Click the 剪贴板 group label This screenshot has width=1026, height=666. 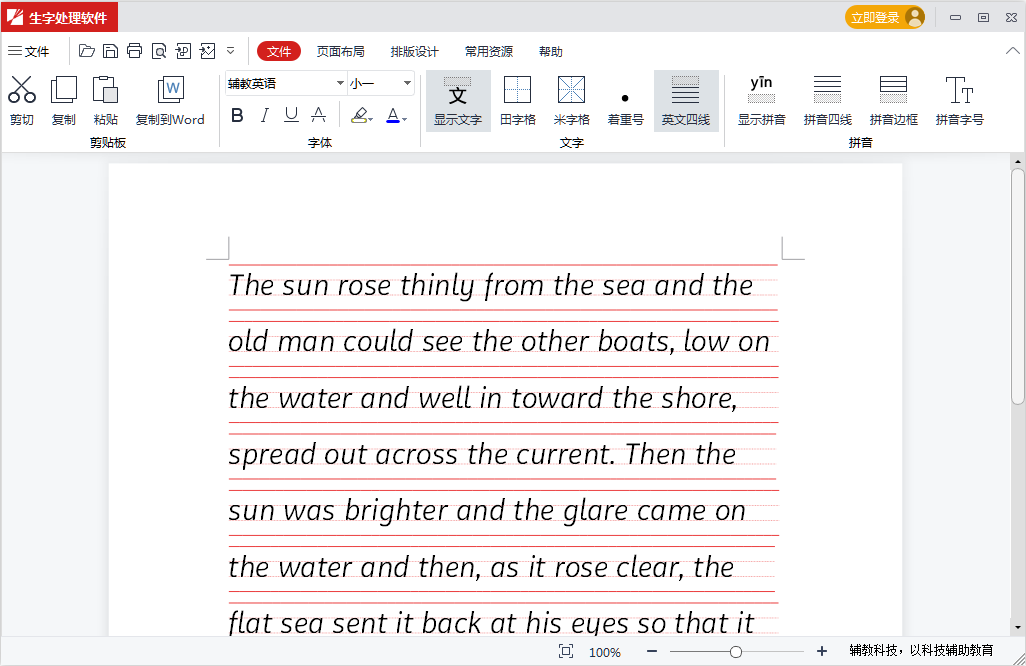pyautogui.click(x=108, y=143)
